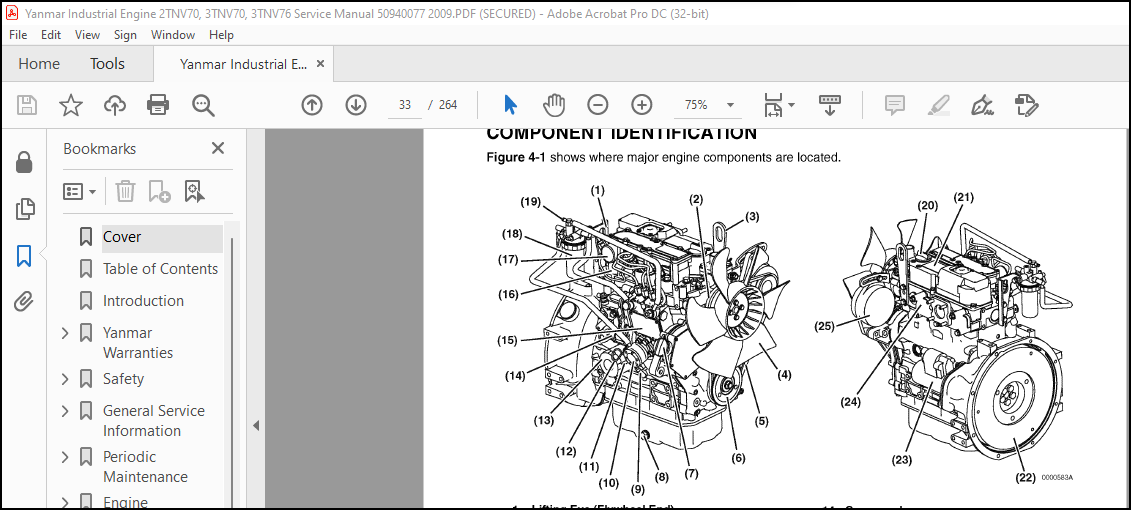The width and height of the screenshot is (1131, 510).
Task: Click the 75% zoom value field
Action: (x=695, y=105)
